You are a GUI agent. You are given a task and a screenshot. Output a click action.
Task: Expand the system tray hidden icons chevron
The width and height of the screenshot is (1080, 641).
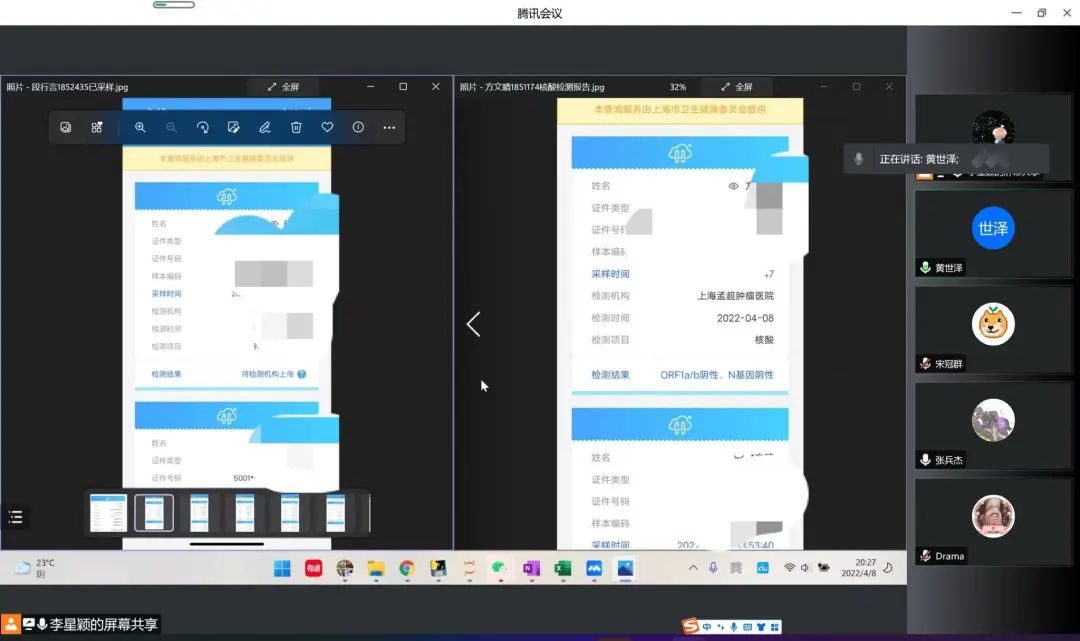point(693,568)
